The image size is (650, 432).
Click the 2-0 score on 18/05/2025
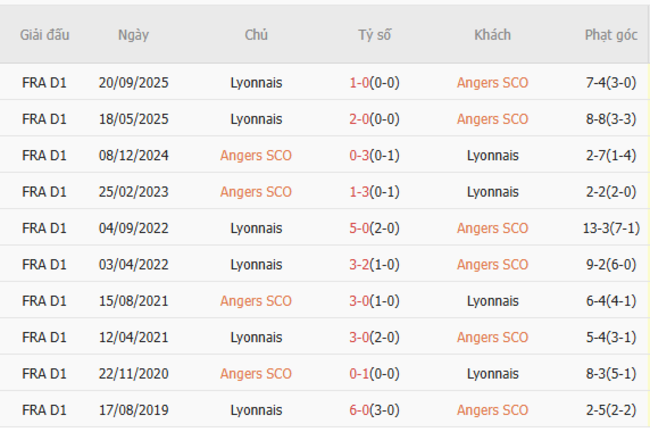(x=359, y=119)
